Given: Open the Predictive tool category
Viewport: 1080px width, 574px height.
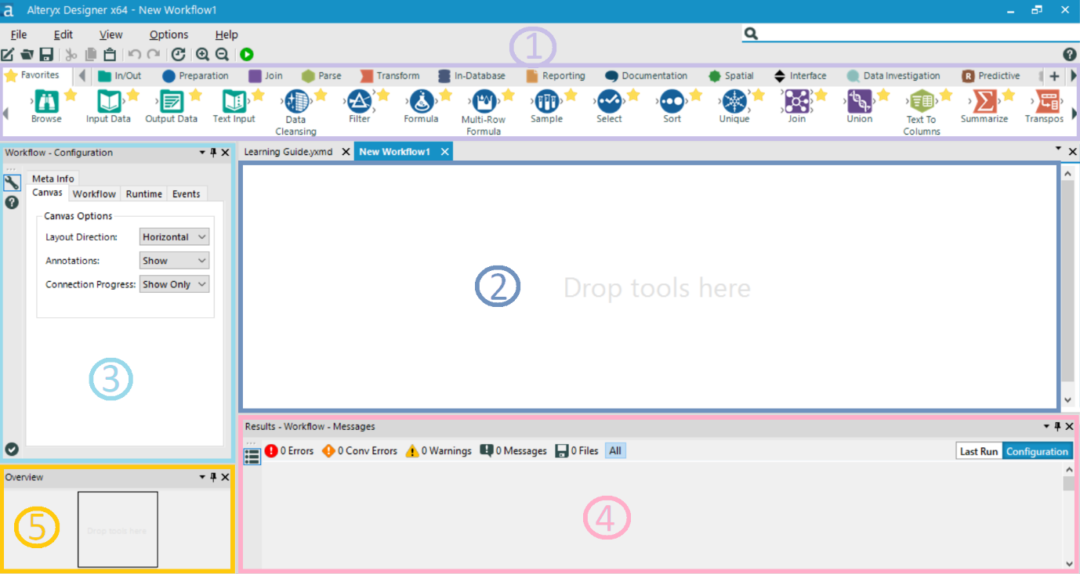Looking at the screenshot, I should pos(990,76).
